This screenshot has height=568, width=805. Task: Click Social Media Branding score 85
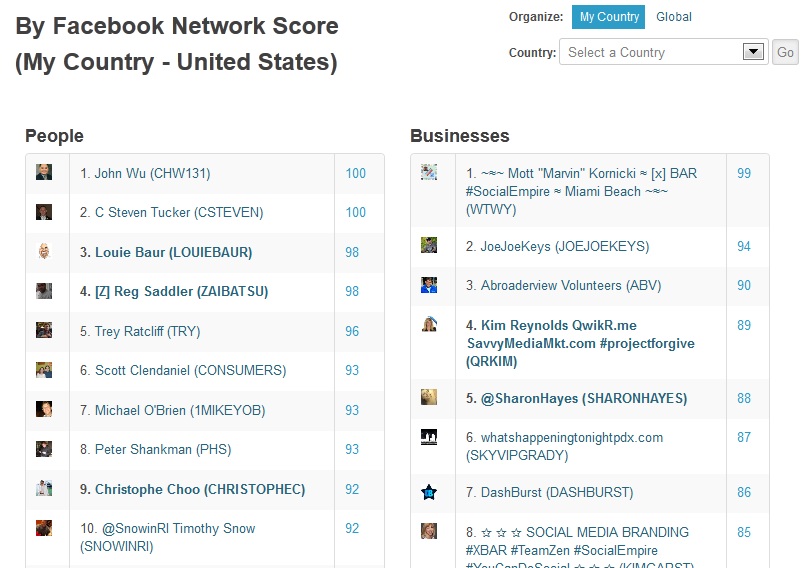(744, 533)
